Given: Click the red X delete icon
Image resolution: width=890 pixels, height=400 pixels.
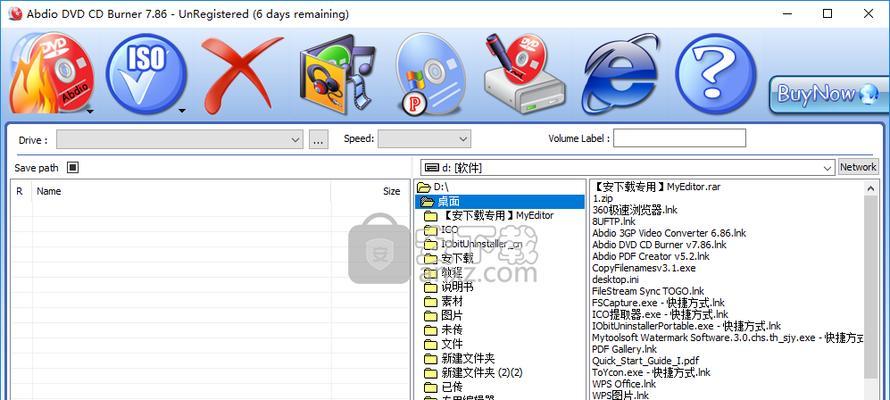Looking at the screenshot, I should 242,74.
